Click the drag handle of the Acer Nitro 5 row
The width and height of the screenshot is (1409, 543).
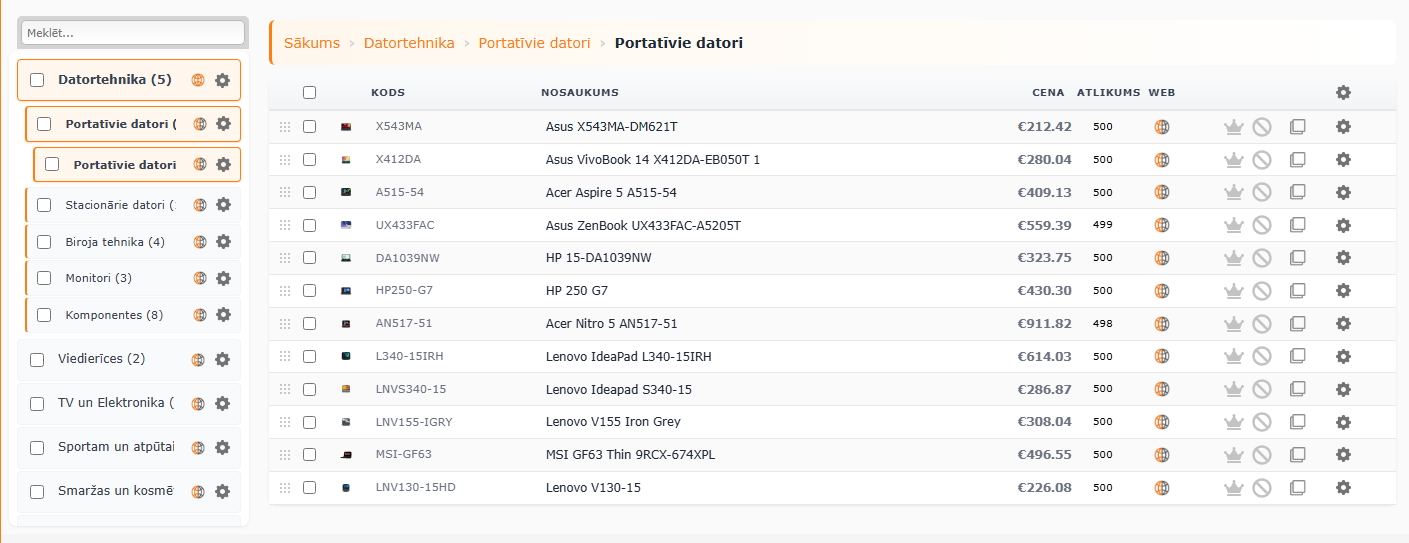point(285,324)
